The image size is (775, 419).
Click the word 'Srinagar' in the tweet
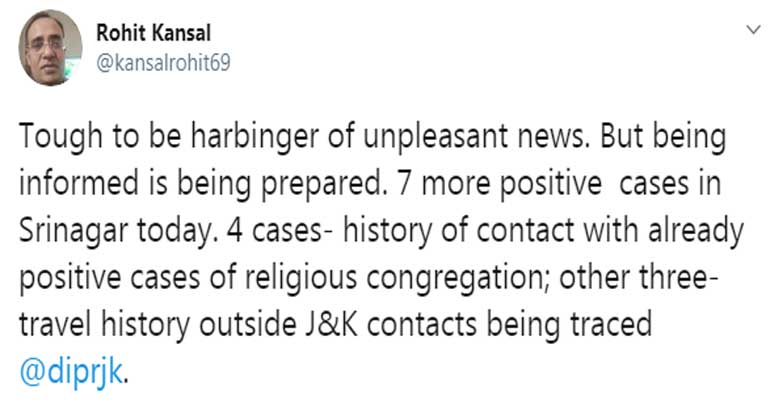pyautogui.click(x=73, y=231)
